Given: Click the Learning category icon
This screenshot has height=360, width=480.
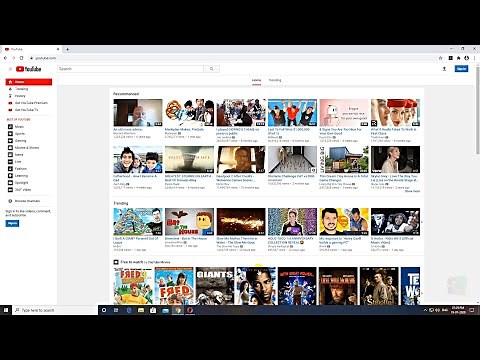Looking at the screenshot, I should coord(10,176).
